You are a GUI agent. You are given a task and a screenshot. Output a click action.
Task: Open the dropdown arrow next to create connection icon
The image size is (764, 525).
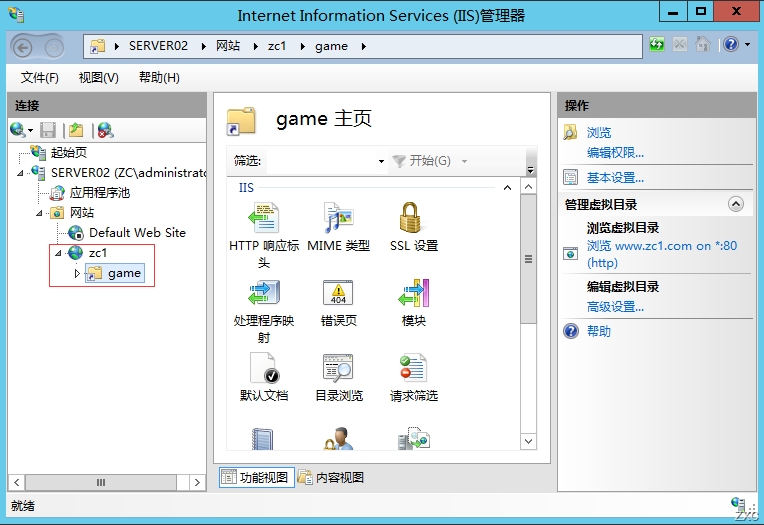click(30, 131)
